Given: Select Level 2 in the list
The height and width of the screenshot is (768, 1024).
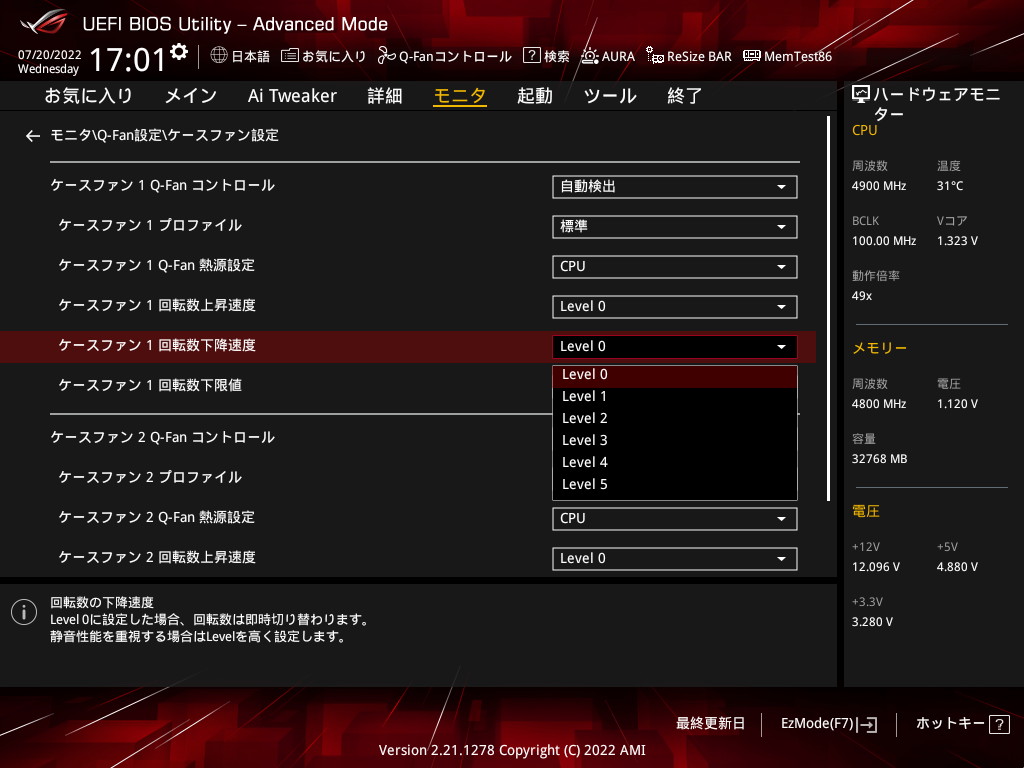Looking at the screenshot, I should coord(675,419).
